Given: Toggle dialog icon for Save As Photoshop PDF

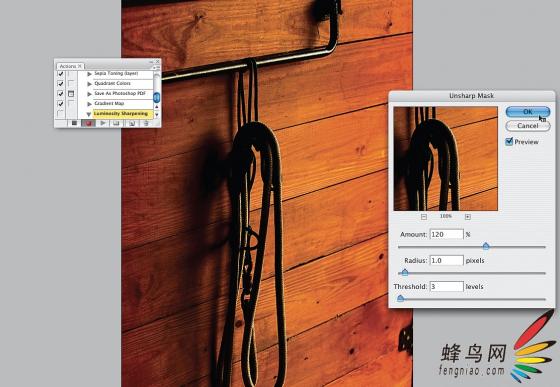Looking at the screenshot, I should tap(71, 94).
